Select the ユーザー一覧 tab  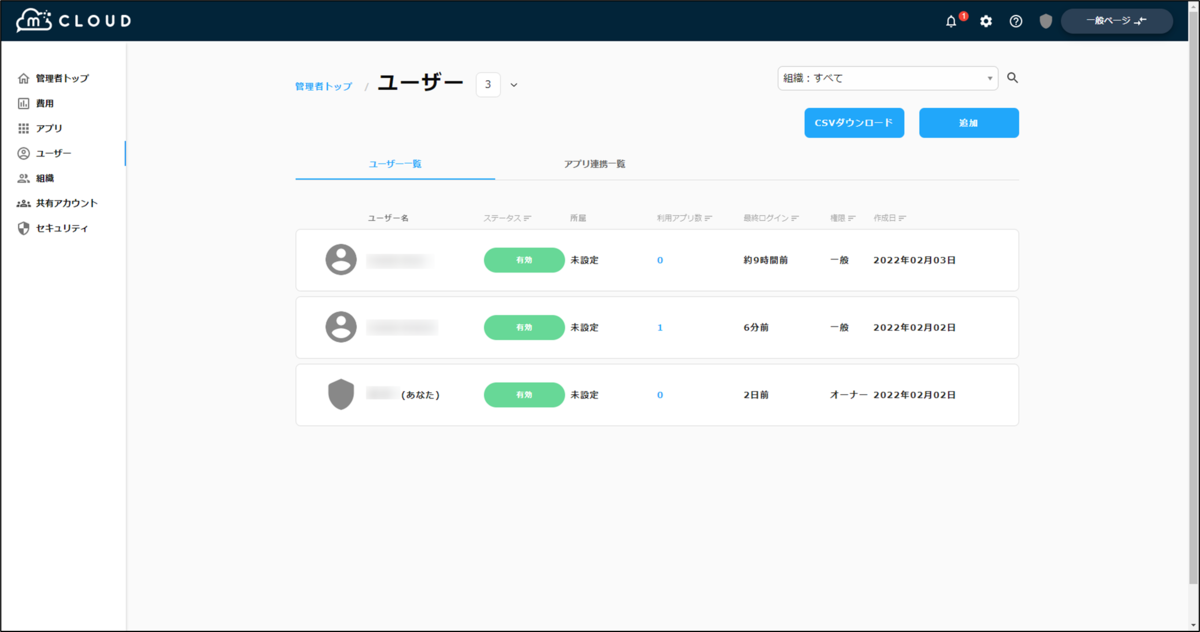click(395, 163)
